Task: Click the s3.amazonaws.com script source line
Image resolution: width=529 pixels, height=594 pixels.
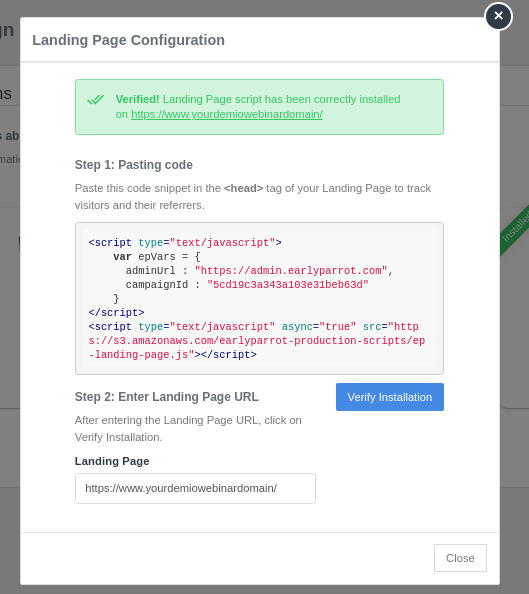Action: (257, 341)
